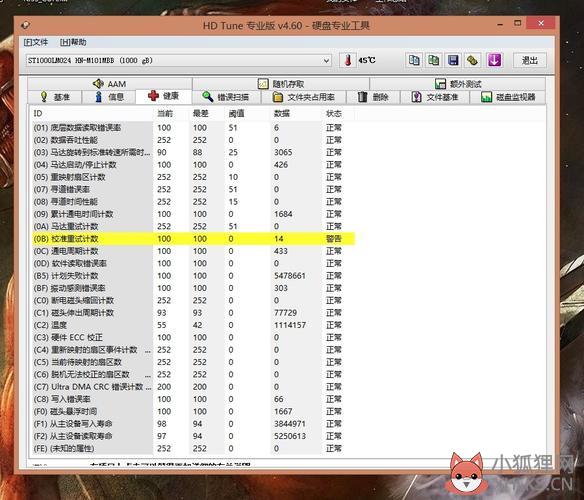Click the save floppy disk icon
Screen dimensions: 584x500
pos(453,60)
